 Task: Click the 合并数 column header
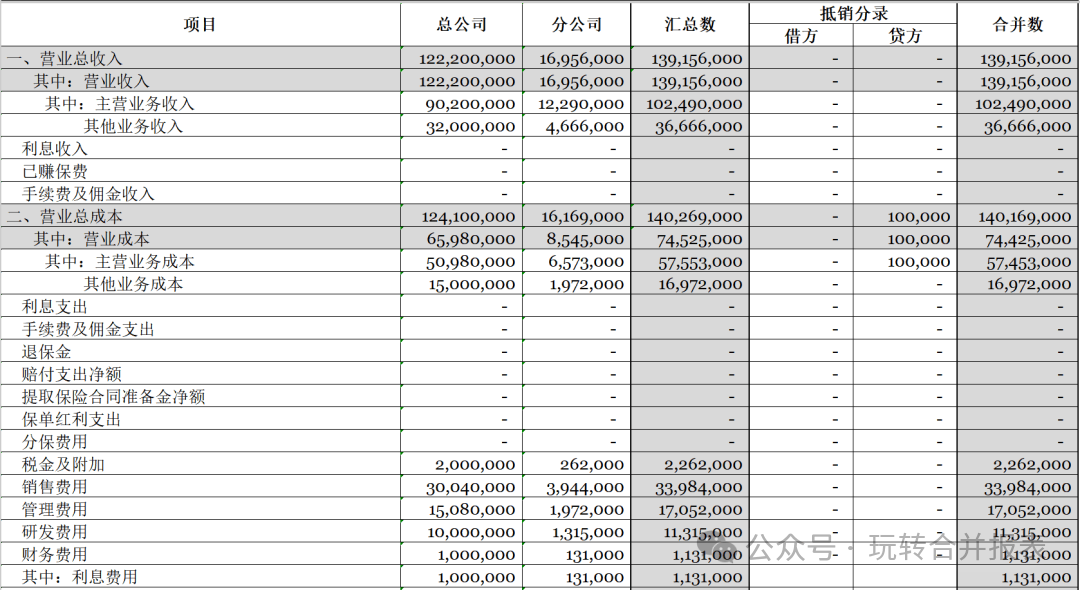point(1018,24)
